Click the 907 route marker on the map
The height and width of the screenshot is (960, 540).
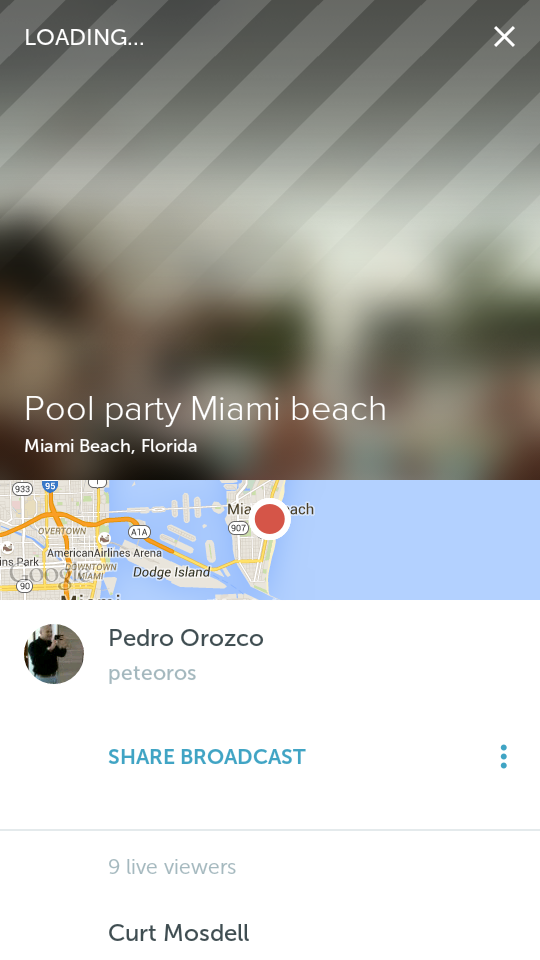pyautogui.click(x=238, y=527)
